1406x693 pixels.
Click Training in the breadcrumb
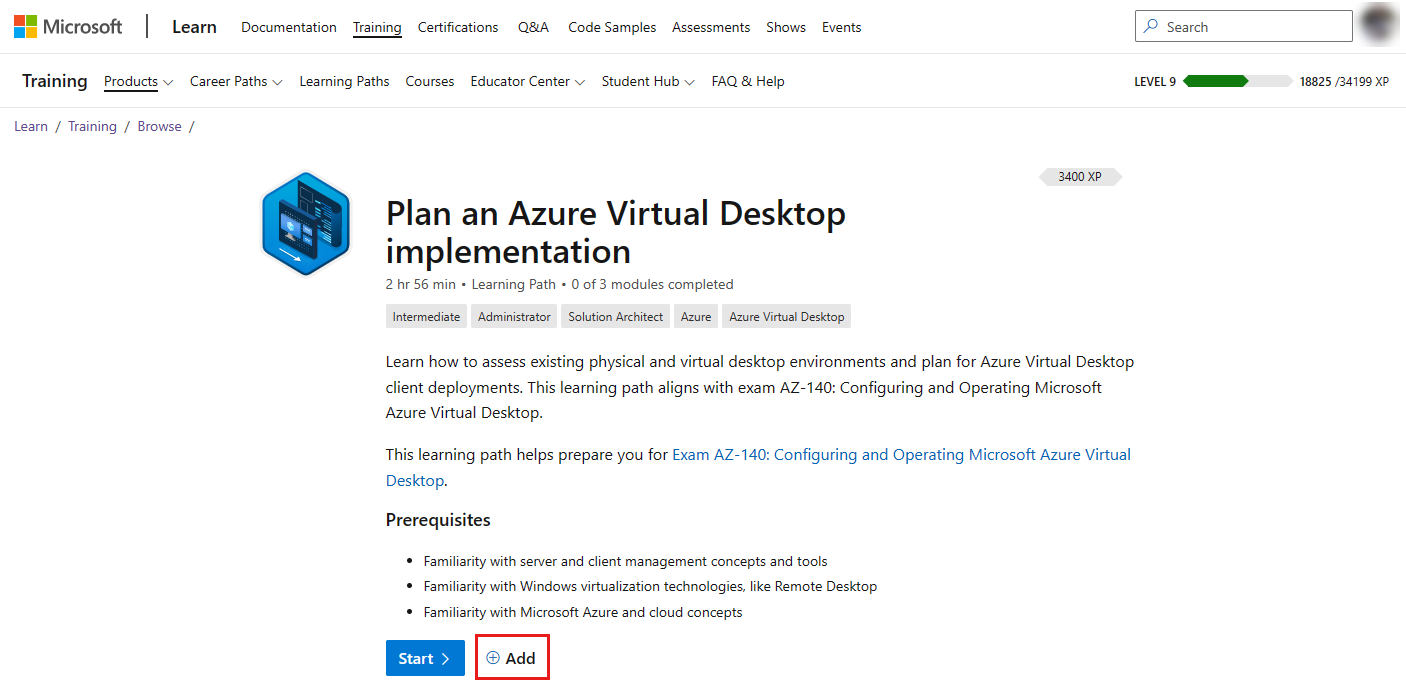(92, 126)
